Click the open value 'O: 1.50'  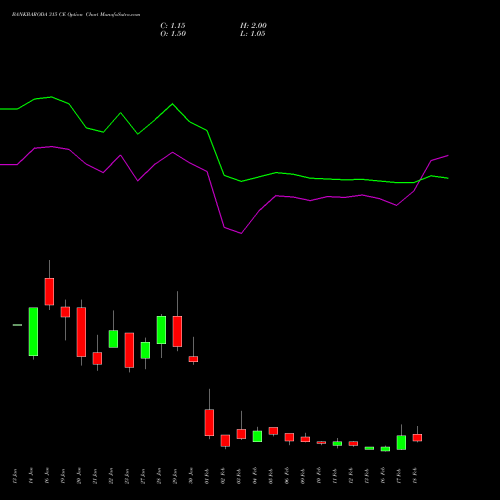point(173,34)
